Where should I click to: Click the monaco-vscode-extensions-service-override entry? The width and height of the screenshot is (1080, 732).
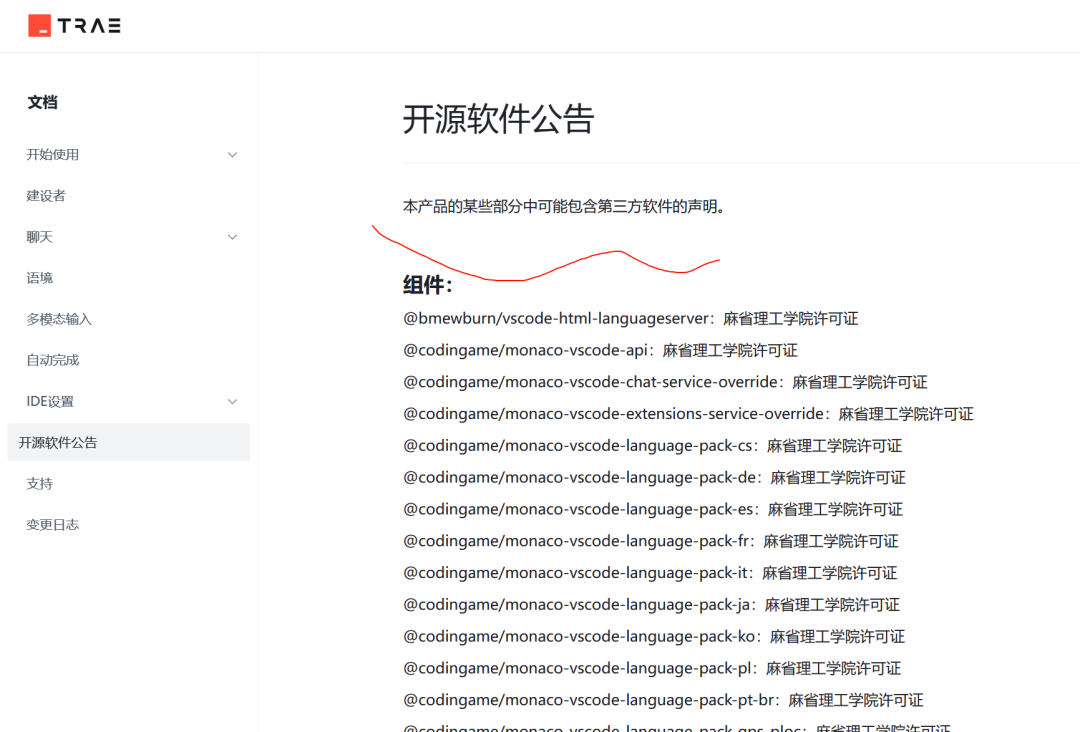(688, 414)
